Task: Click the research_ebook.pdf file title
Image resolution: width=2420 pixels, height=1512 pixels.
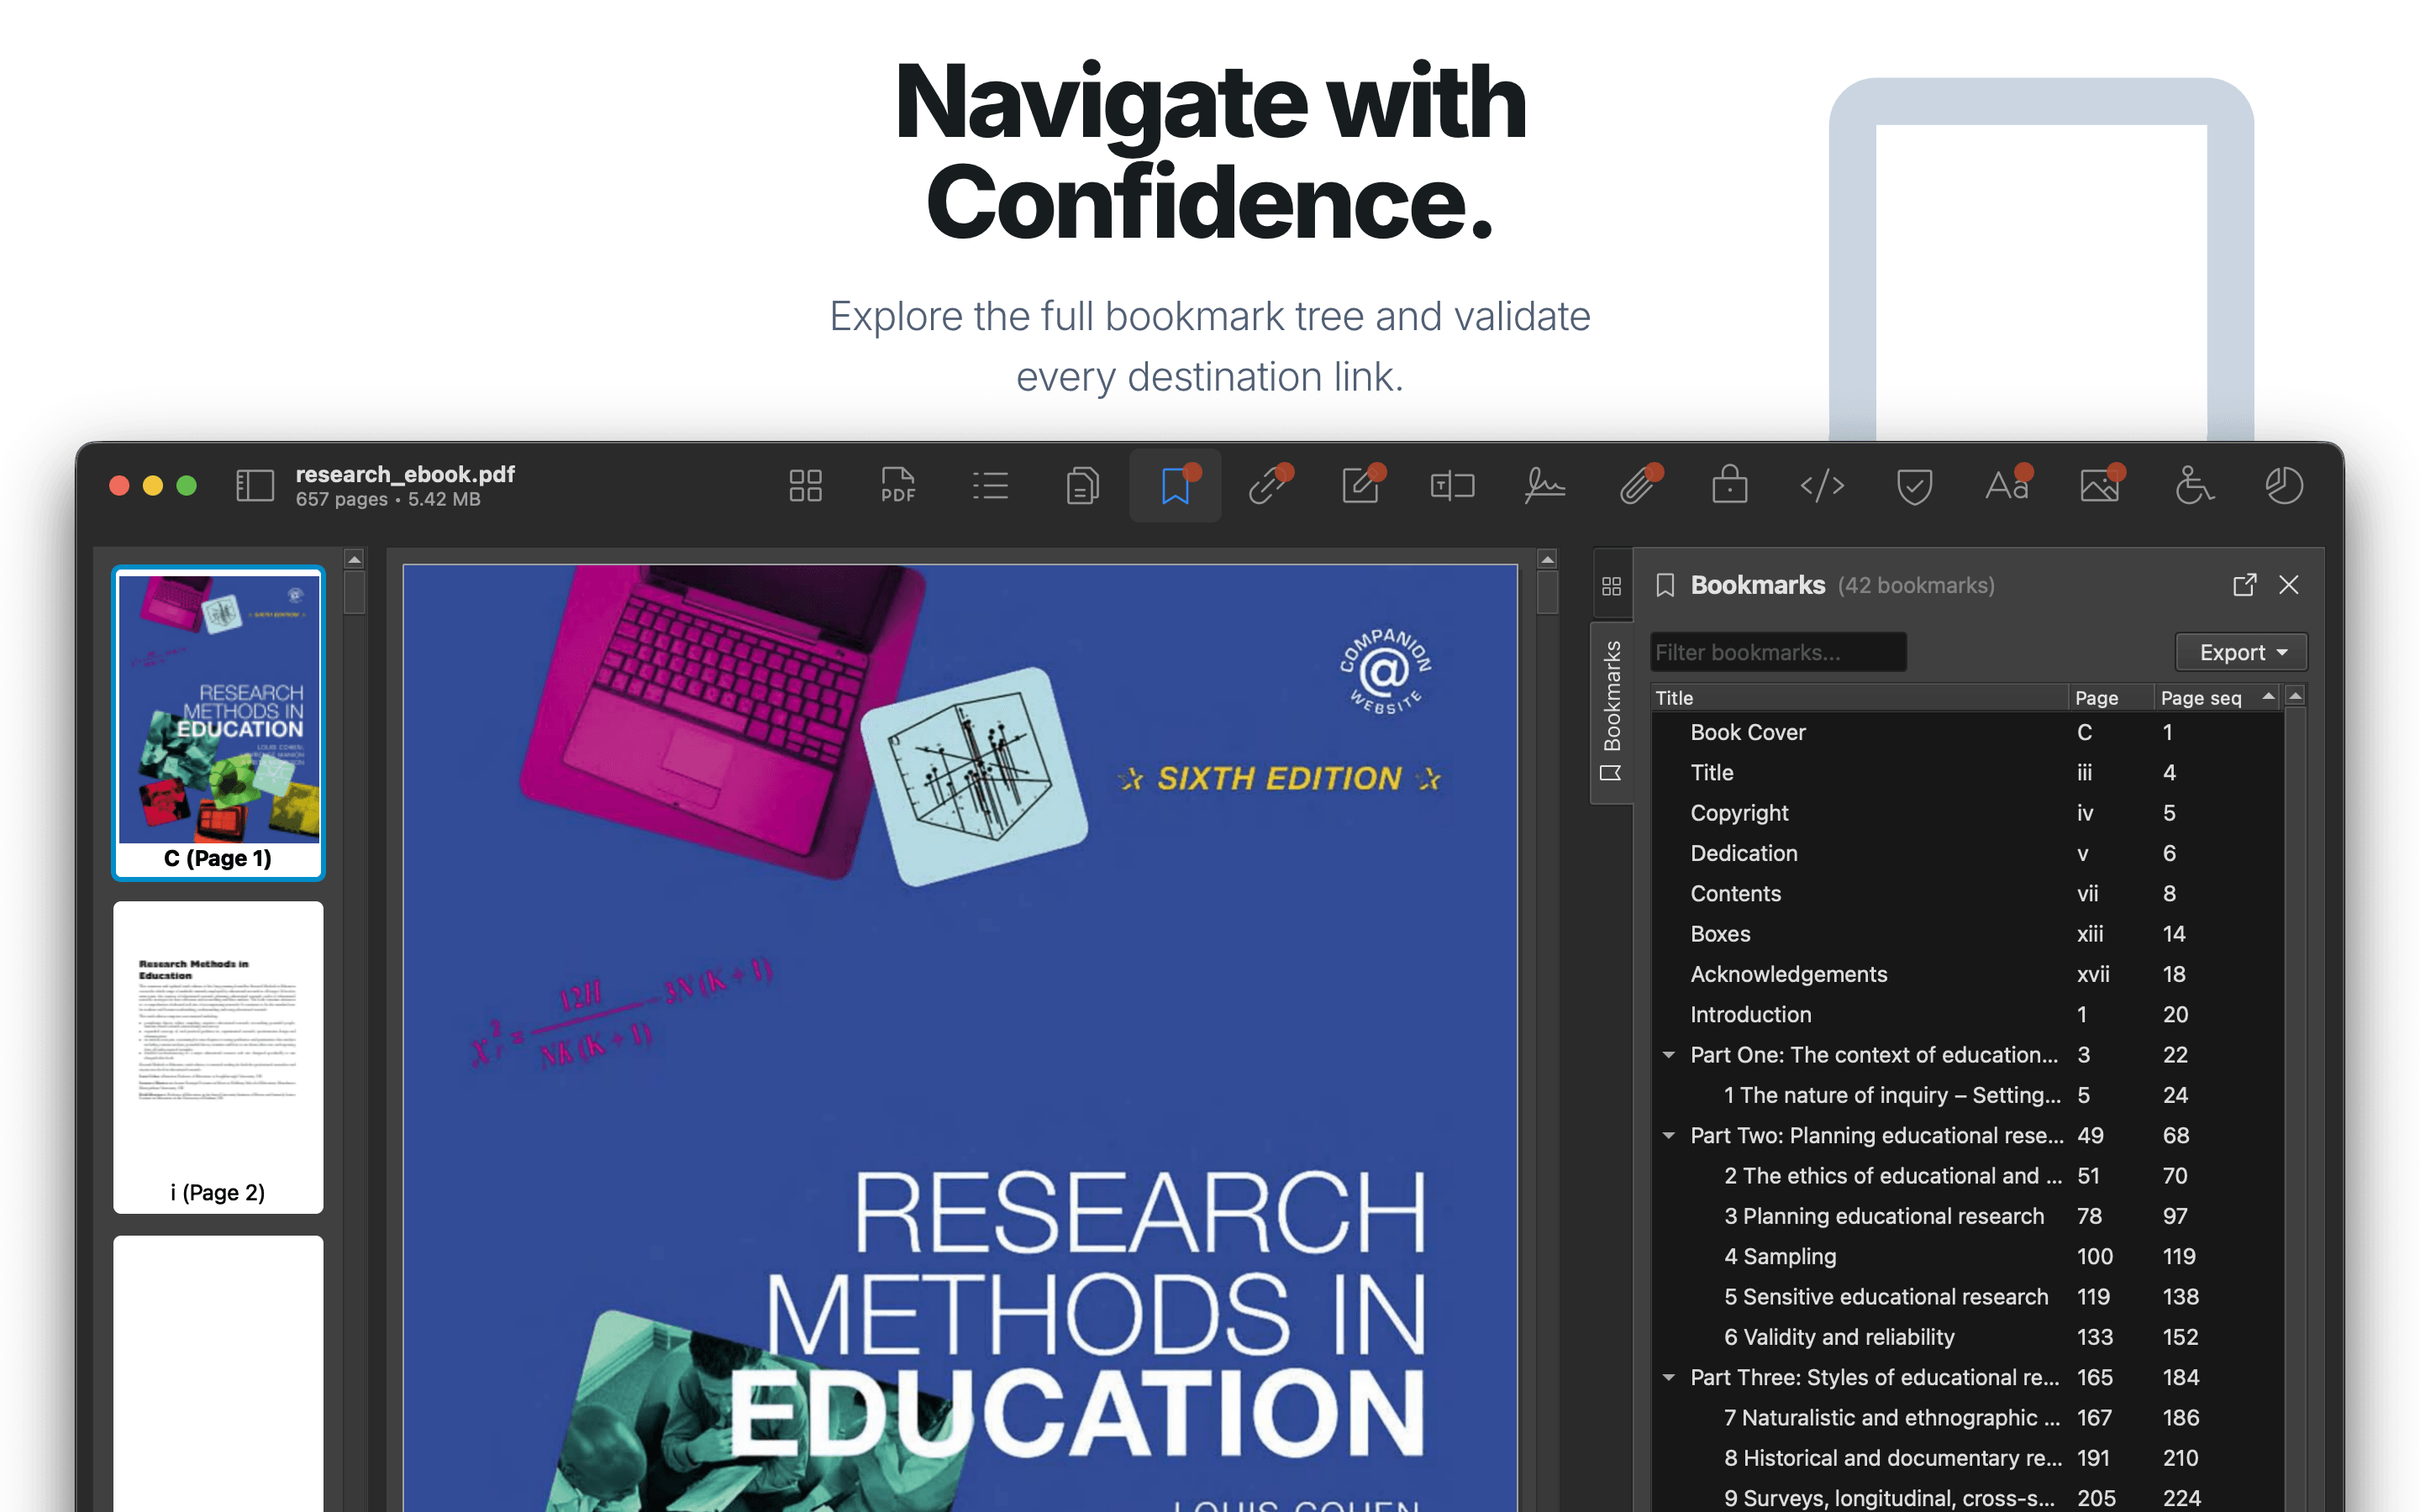Action: coord(405,474)
